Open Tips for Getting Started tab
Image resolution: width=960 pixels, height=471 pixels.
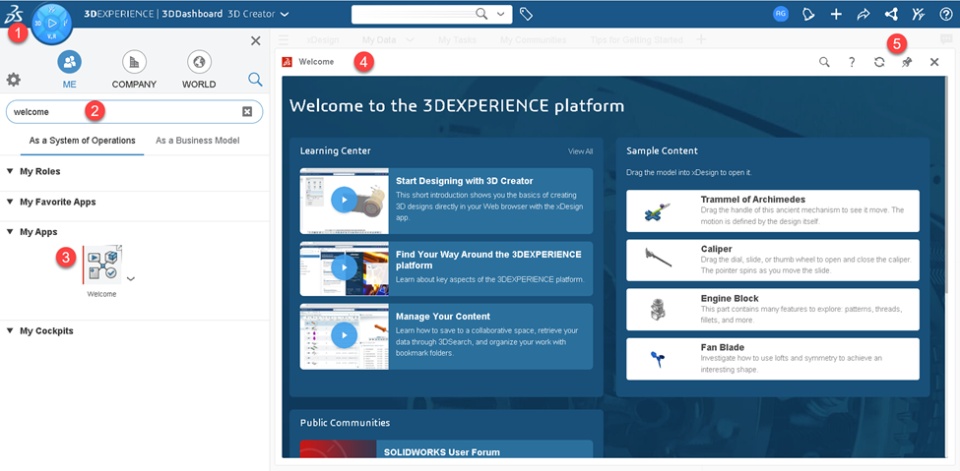[x=636, y=40]
